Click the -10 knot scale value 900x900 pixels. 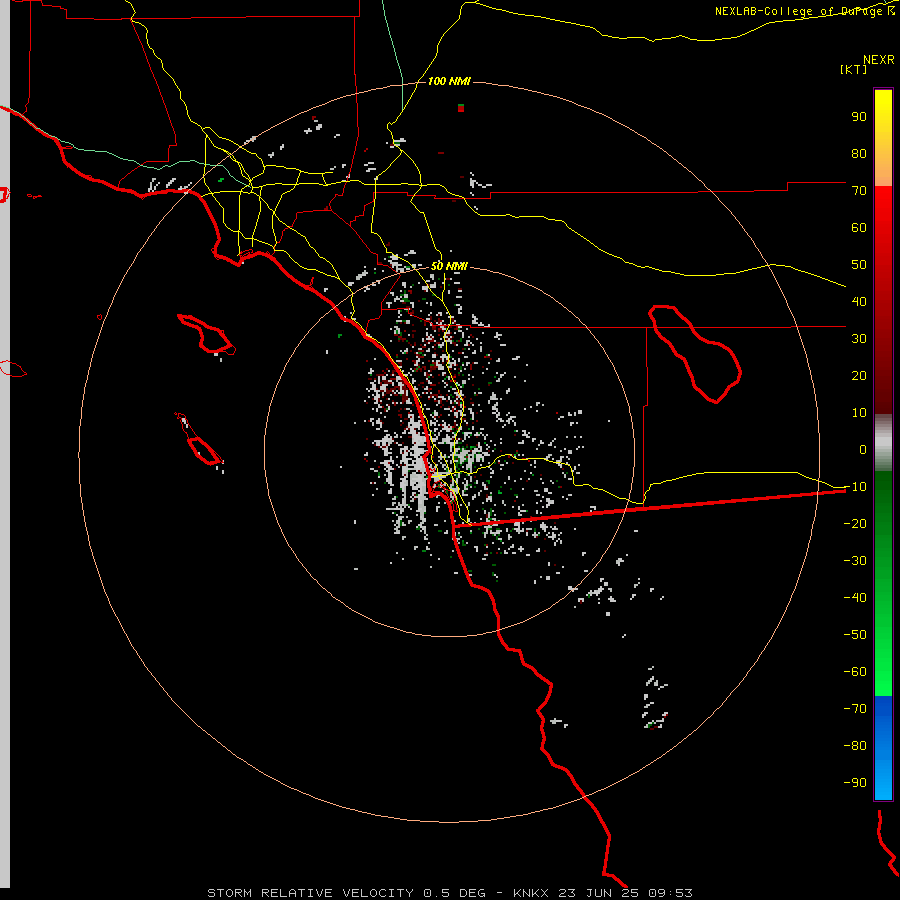pos(855,487)
